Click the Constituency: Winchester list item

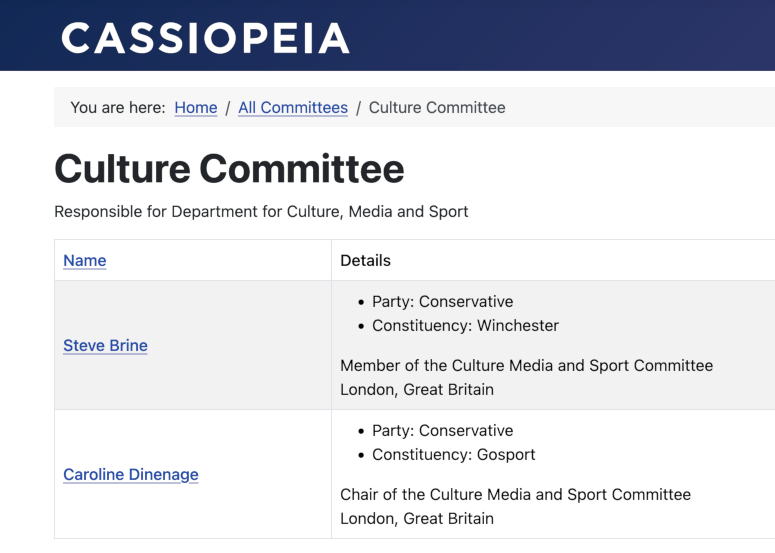click(x=465, y=326)
